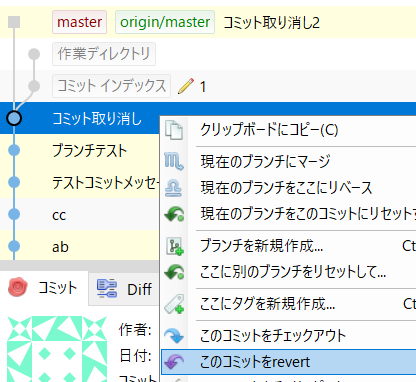Switch to the コミット tab

tap(44, 288)
